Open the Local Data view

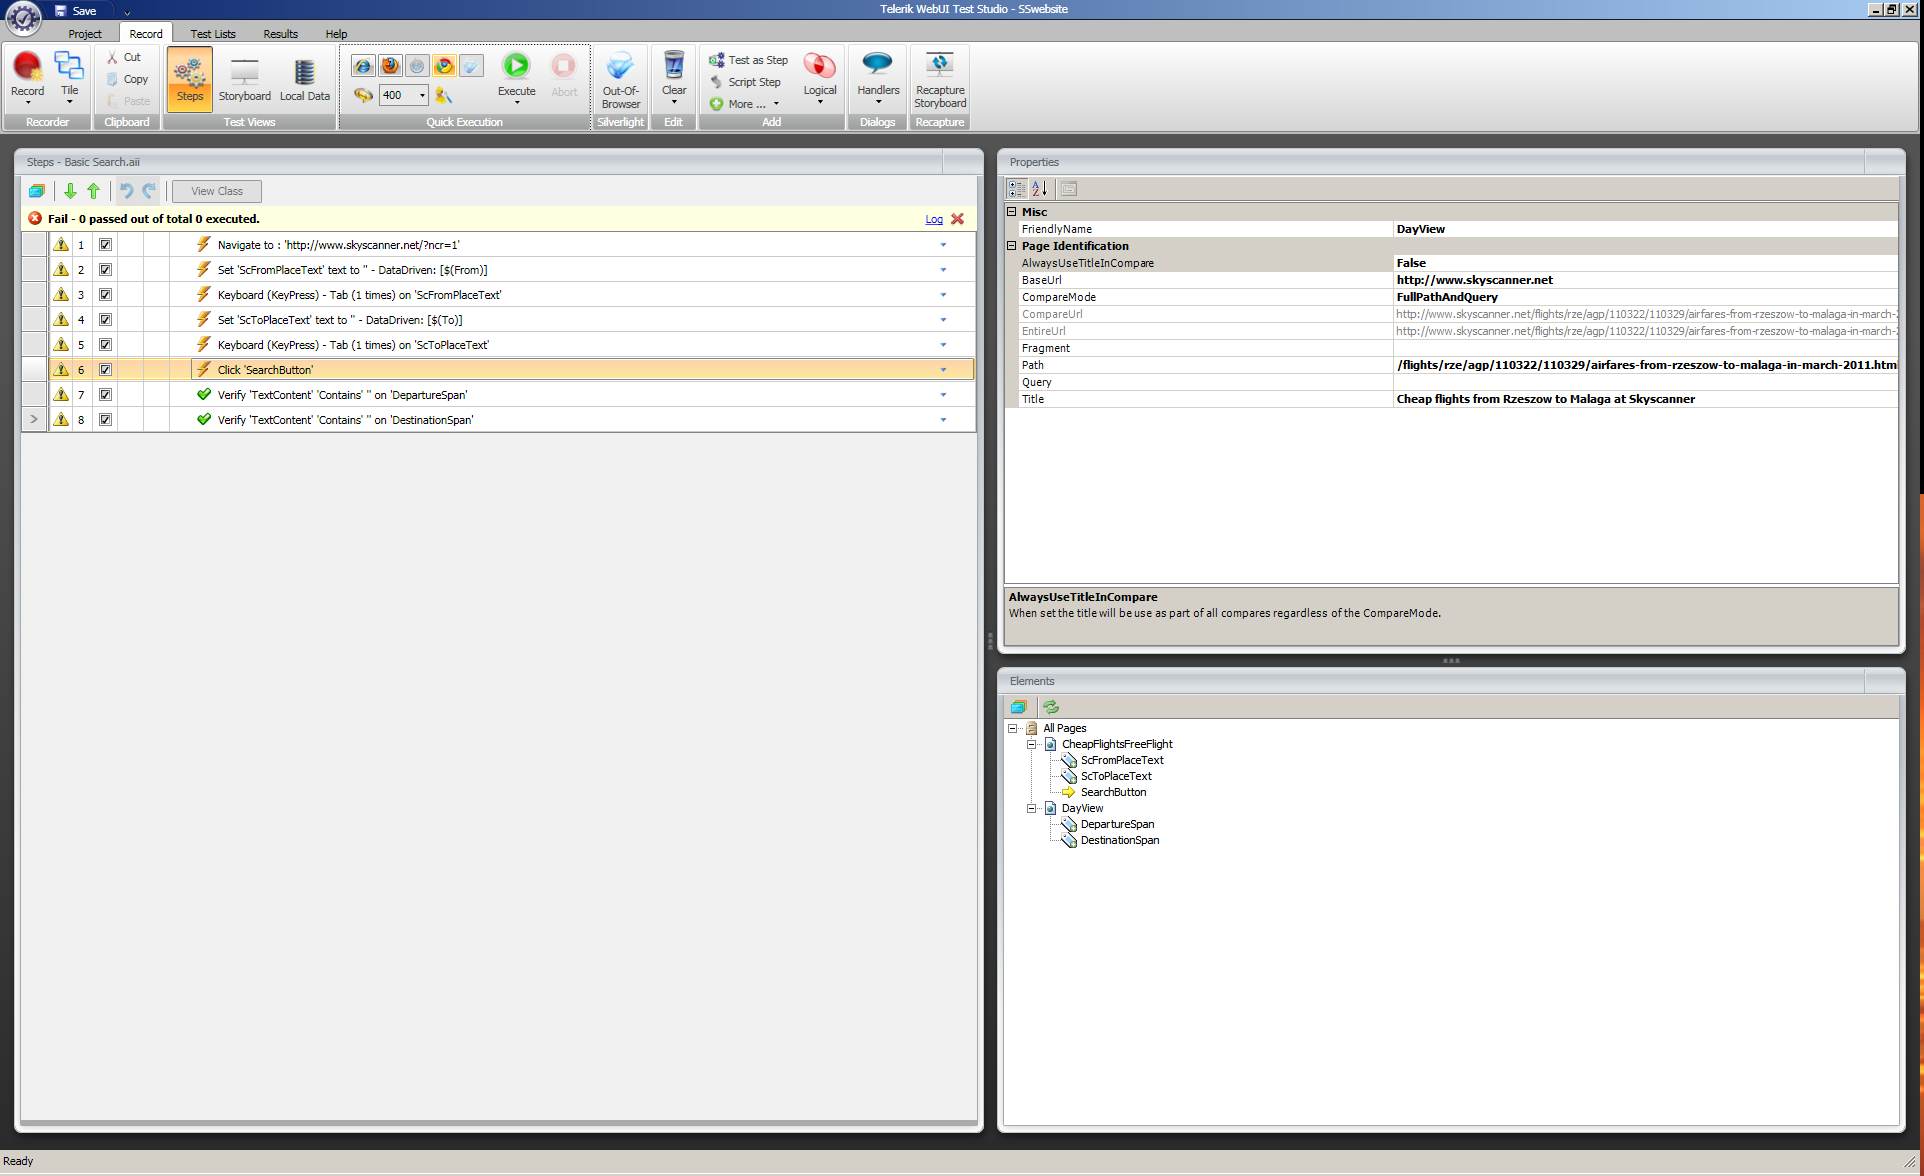(x=304, y=79)
